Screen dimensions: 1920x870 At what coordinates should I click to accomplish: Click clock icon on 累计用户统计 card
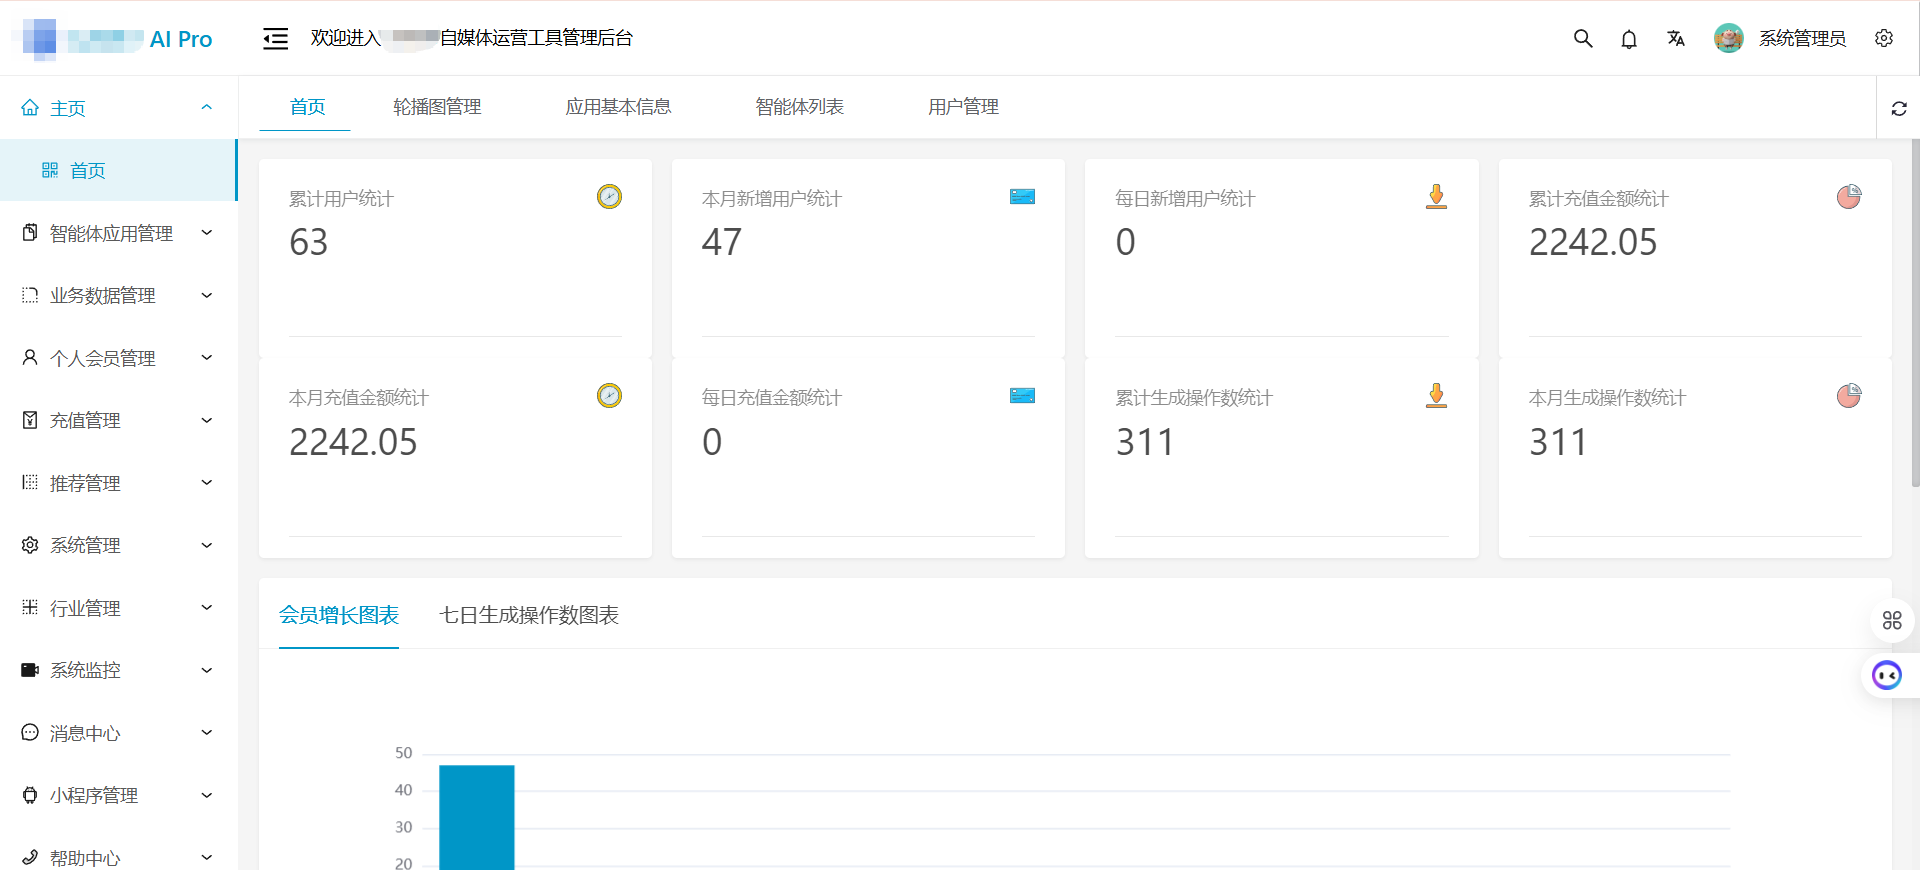[609, 196]
